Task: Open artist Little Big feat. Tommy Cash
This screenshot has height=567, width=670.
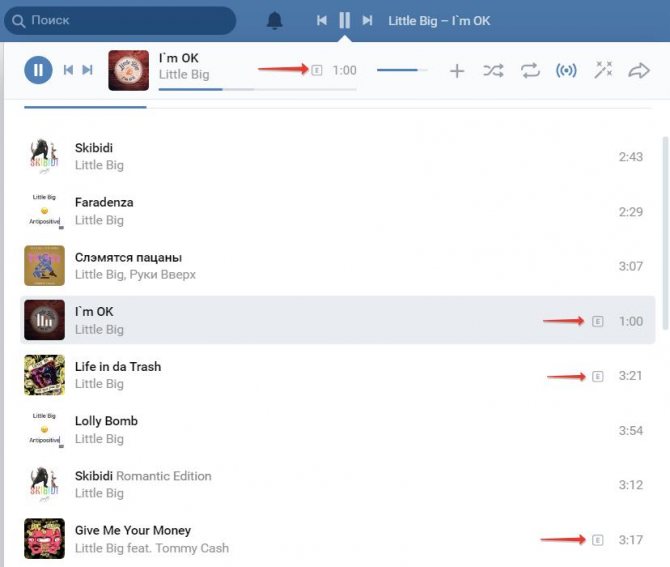Action: (x=152, y=548)
